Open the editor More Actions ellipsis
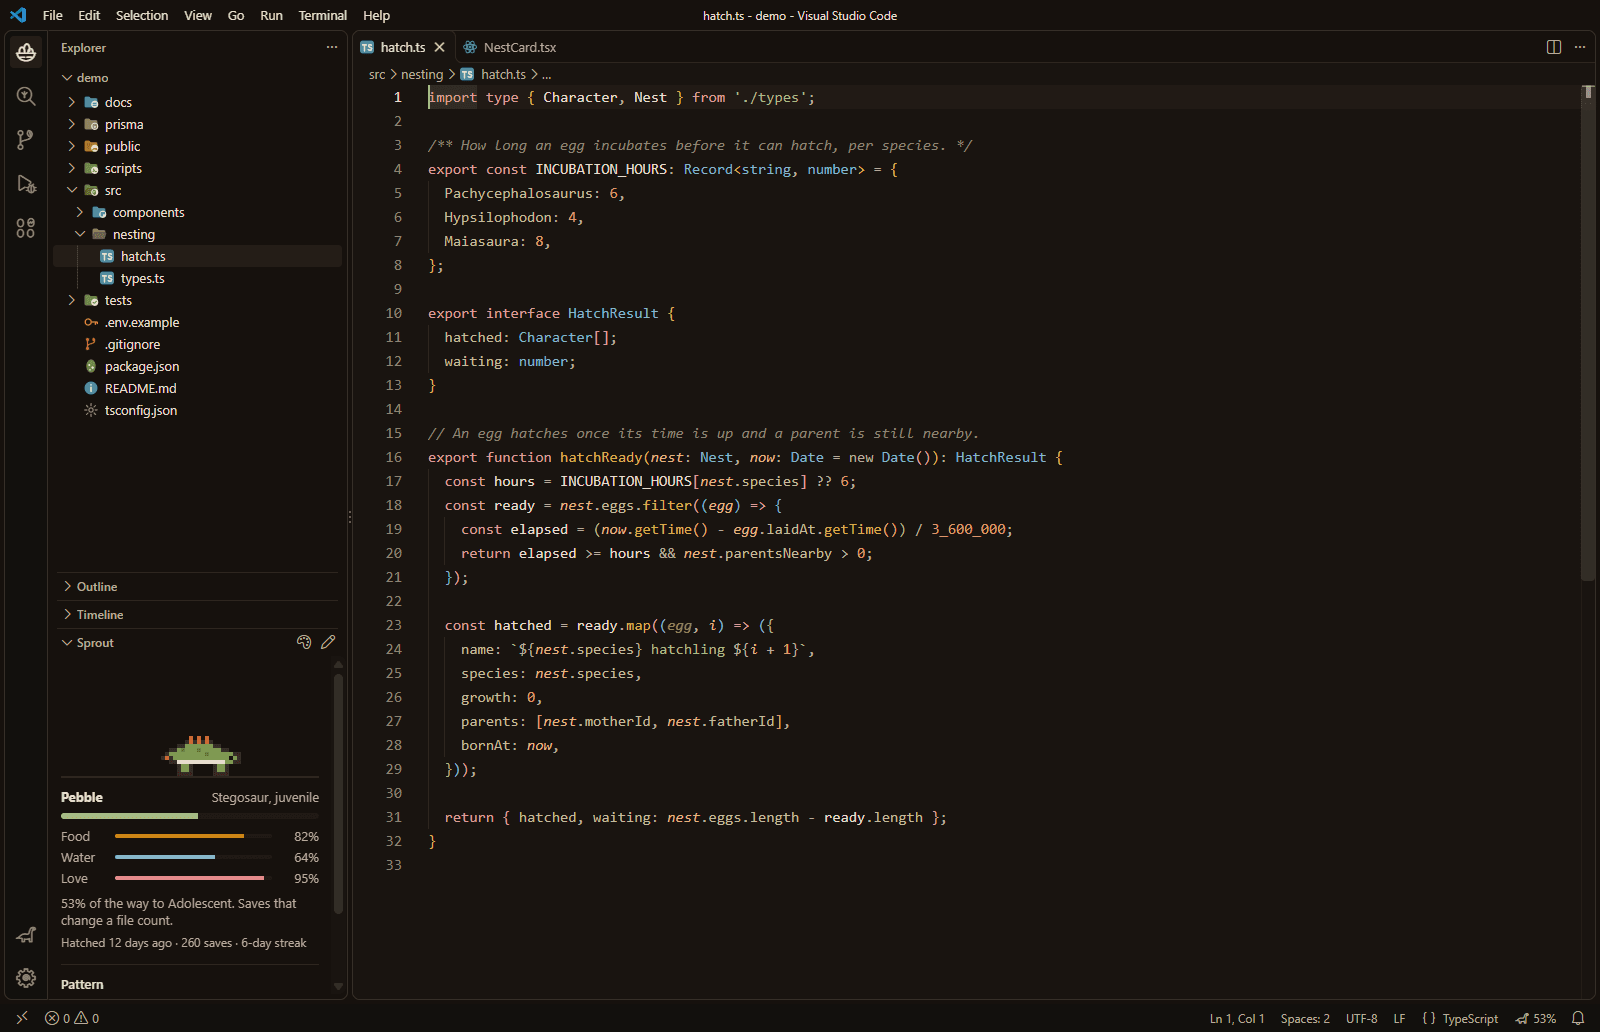 tap(1580, 47)
